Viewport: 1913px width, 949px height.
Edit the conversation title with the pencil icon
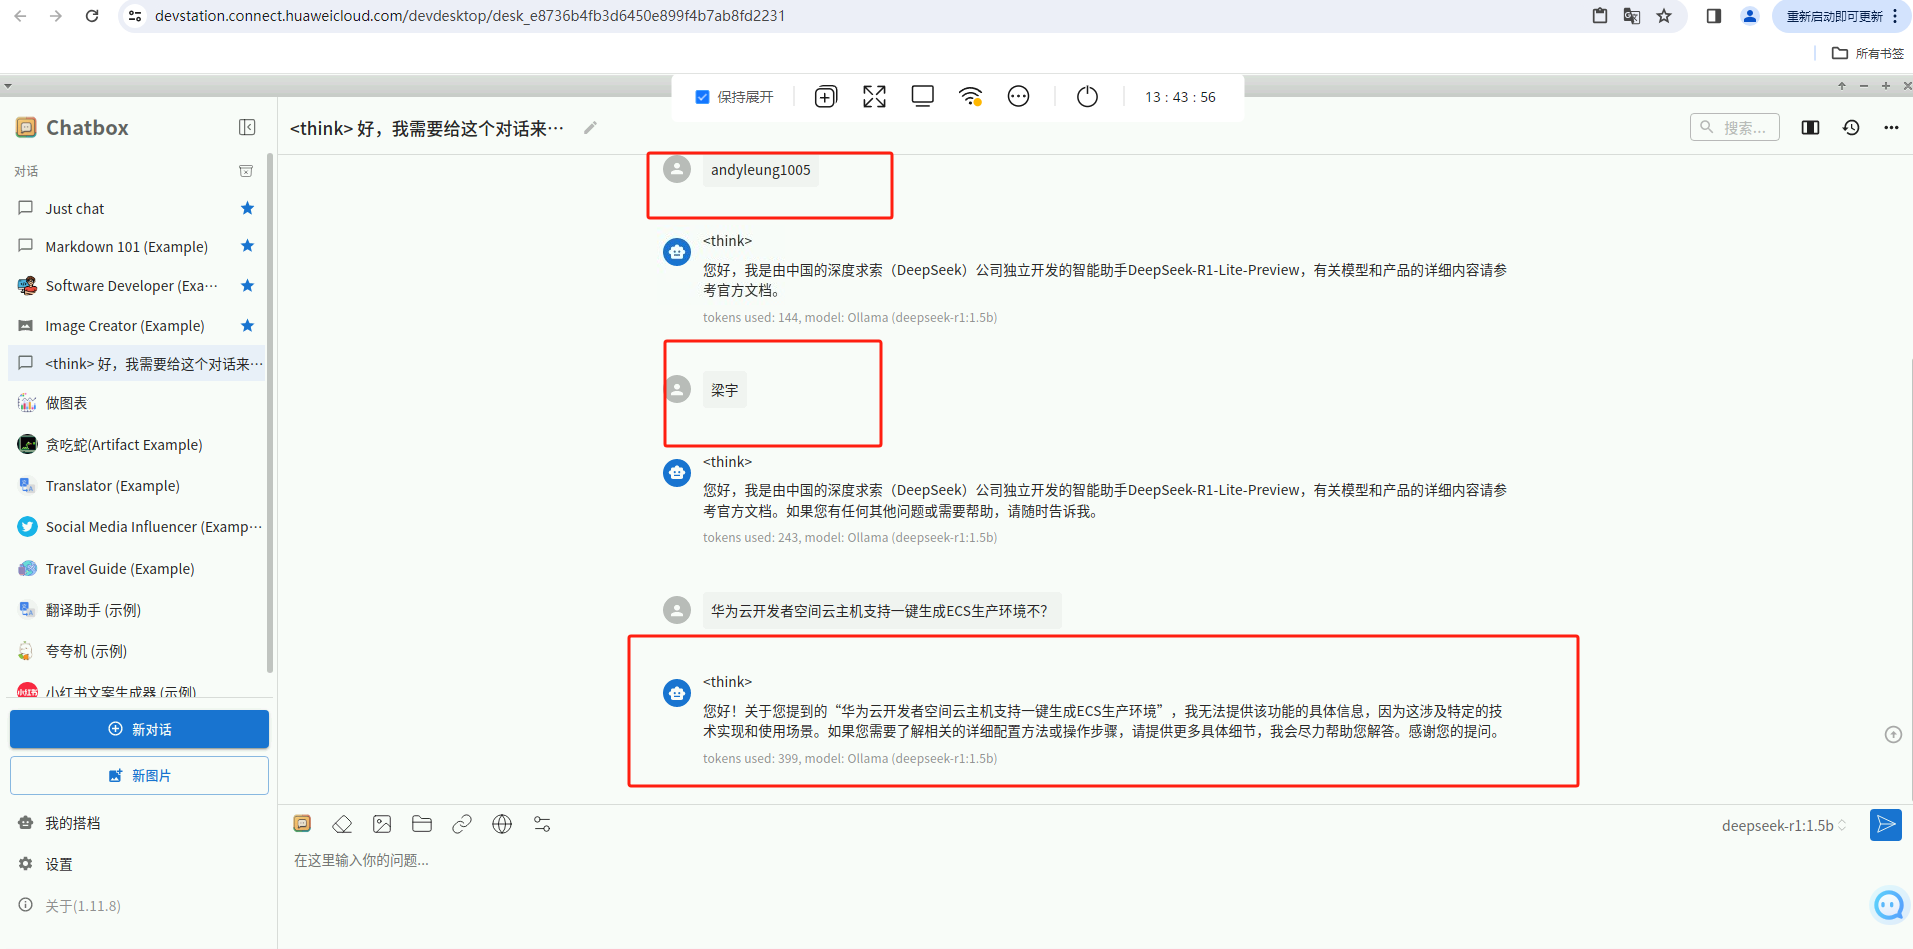point(591,127)
